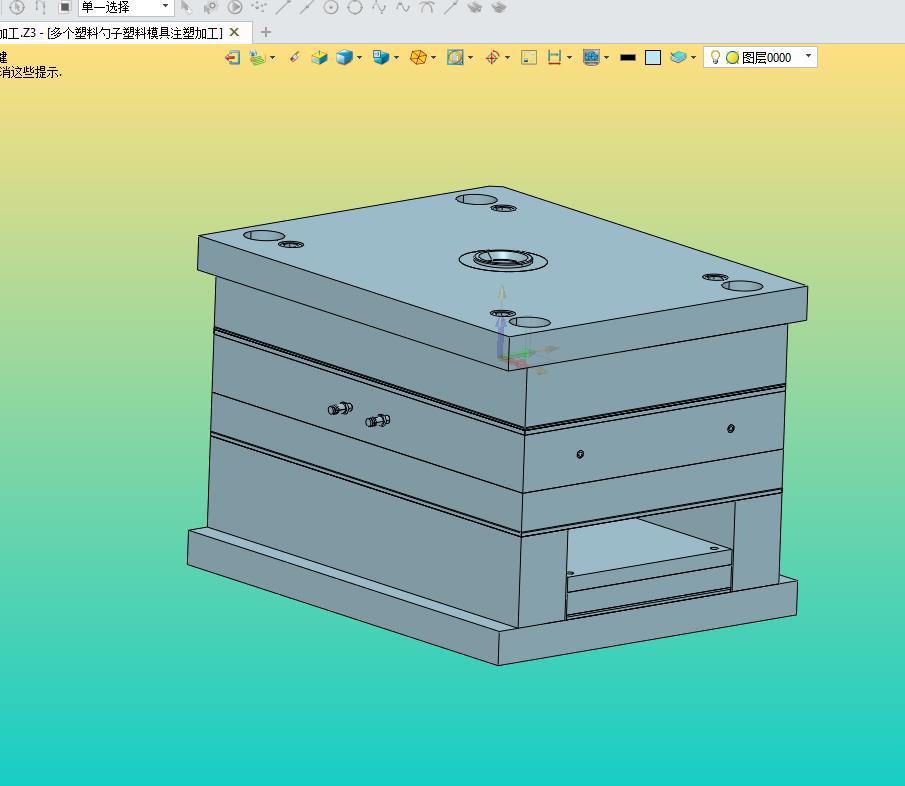This screenshot has height=786, width=905.
Task: Click the exit icon at toolbar start
Action: [232, 58]
